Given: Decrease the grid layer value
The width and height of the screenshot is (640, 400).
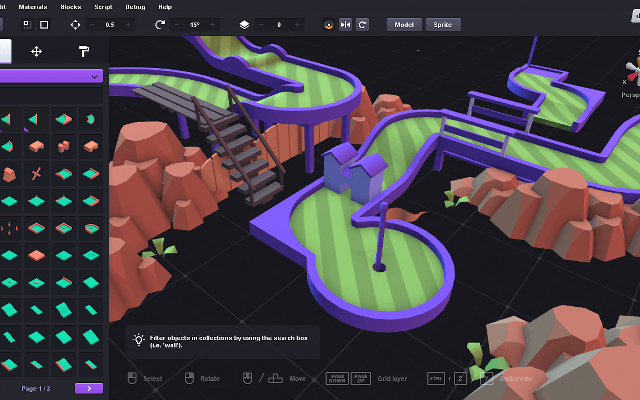Looking at the screenshot, I should click(261, 25).
